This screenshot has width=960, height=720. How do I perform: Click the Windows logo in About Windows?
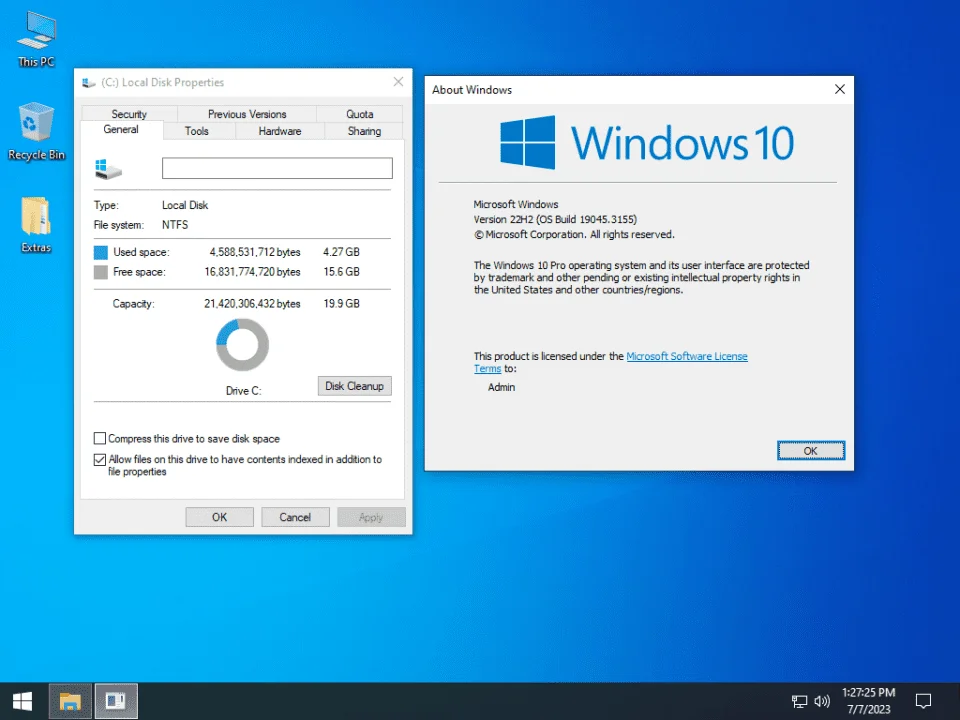click(528, 142)
